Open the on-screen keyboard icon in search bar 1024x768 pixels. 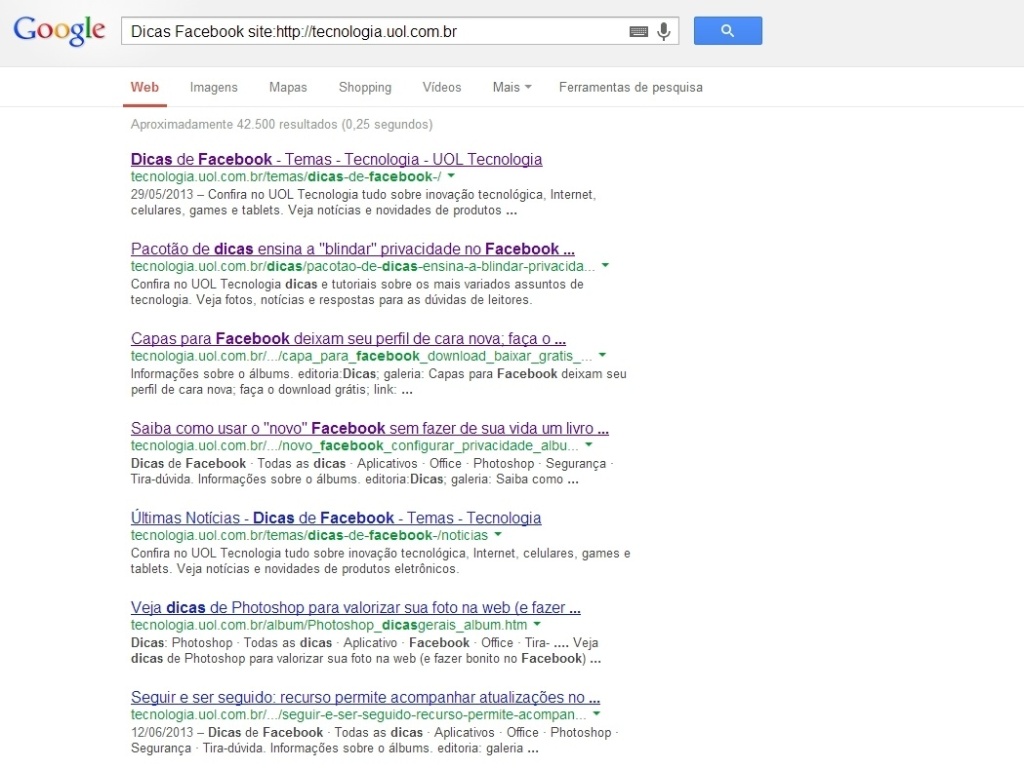click(639, 31)
